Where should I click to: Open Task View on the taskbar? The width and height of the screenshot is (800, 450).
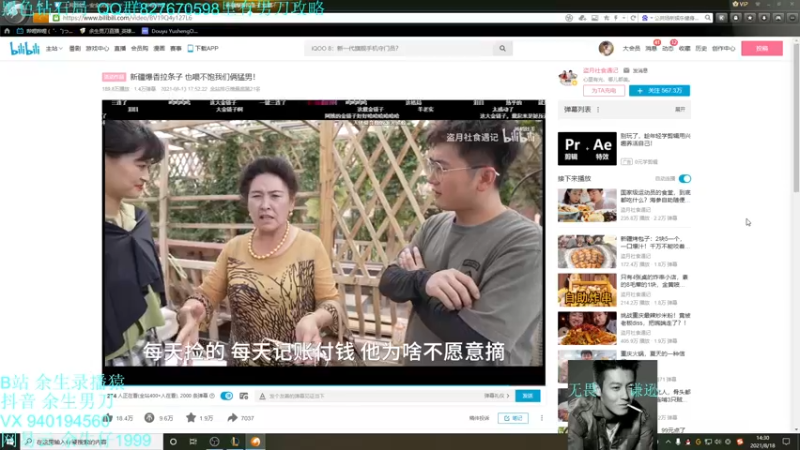pyautogui.click(x=193, y=442)
